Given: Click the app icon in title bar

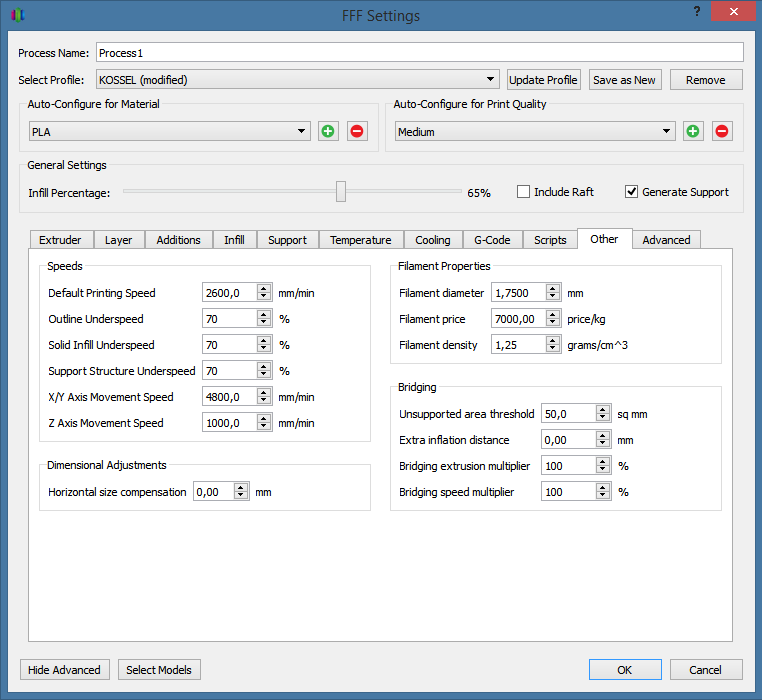Looking at the screenshot, I should (18, 15).
